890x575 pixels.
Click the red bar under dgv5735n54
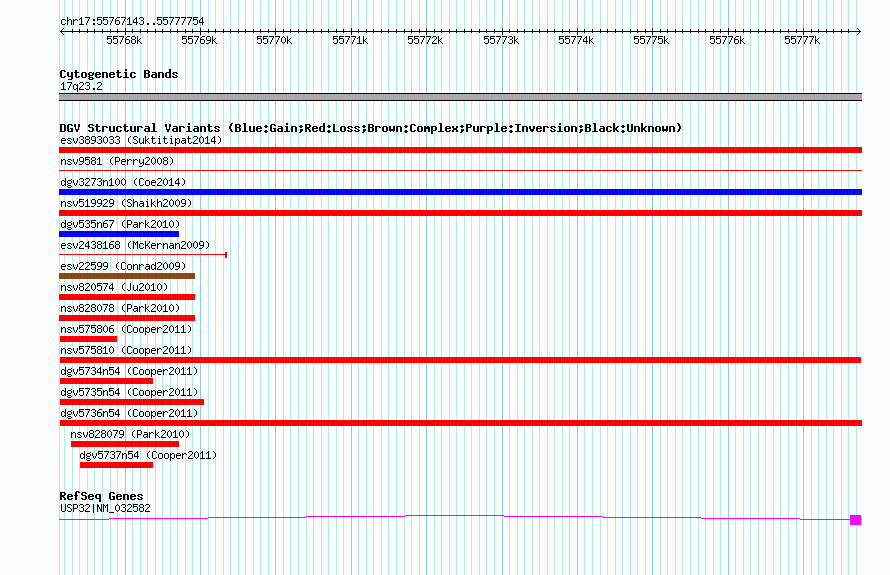132,402
